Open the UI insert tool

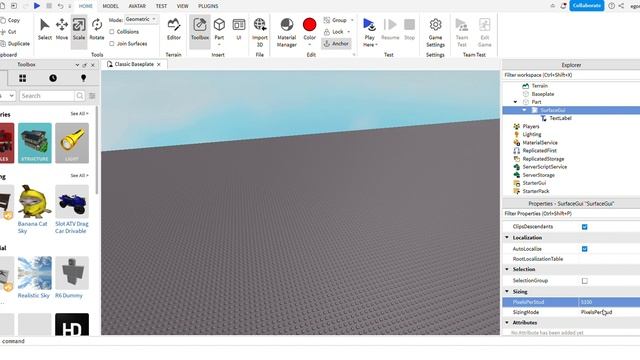tap(239, 29)
